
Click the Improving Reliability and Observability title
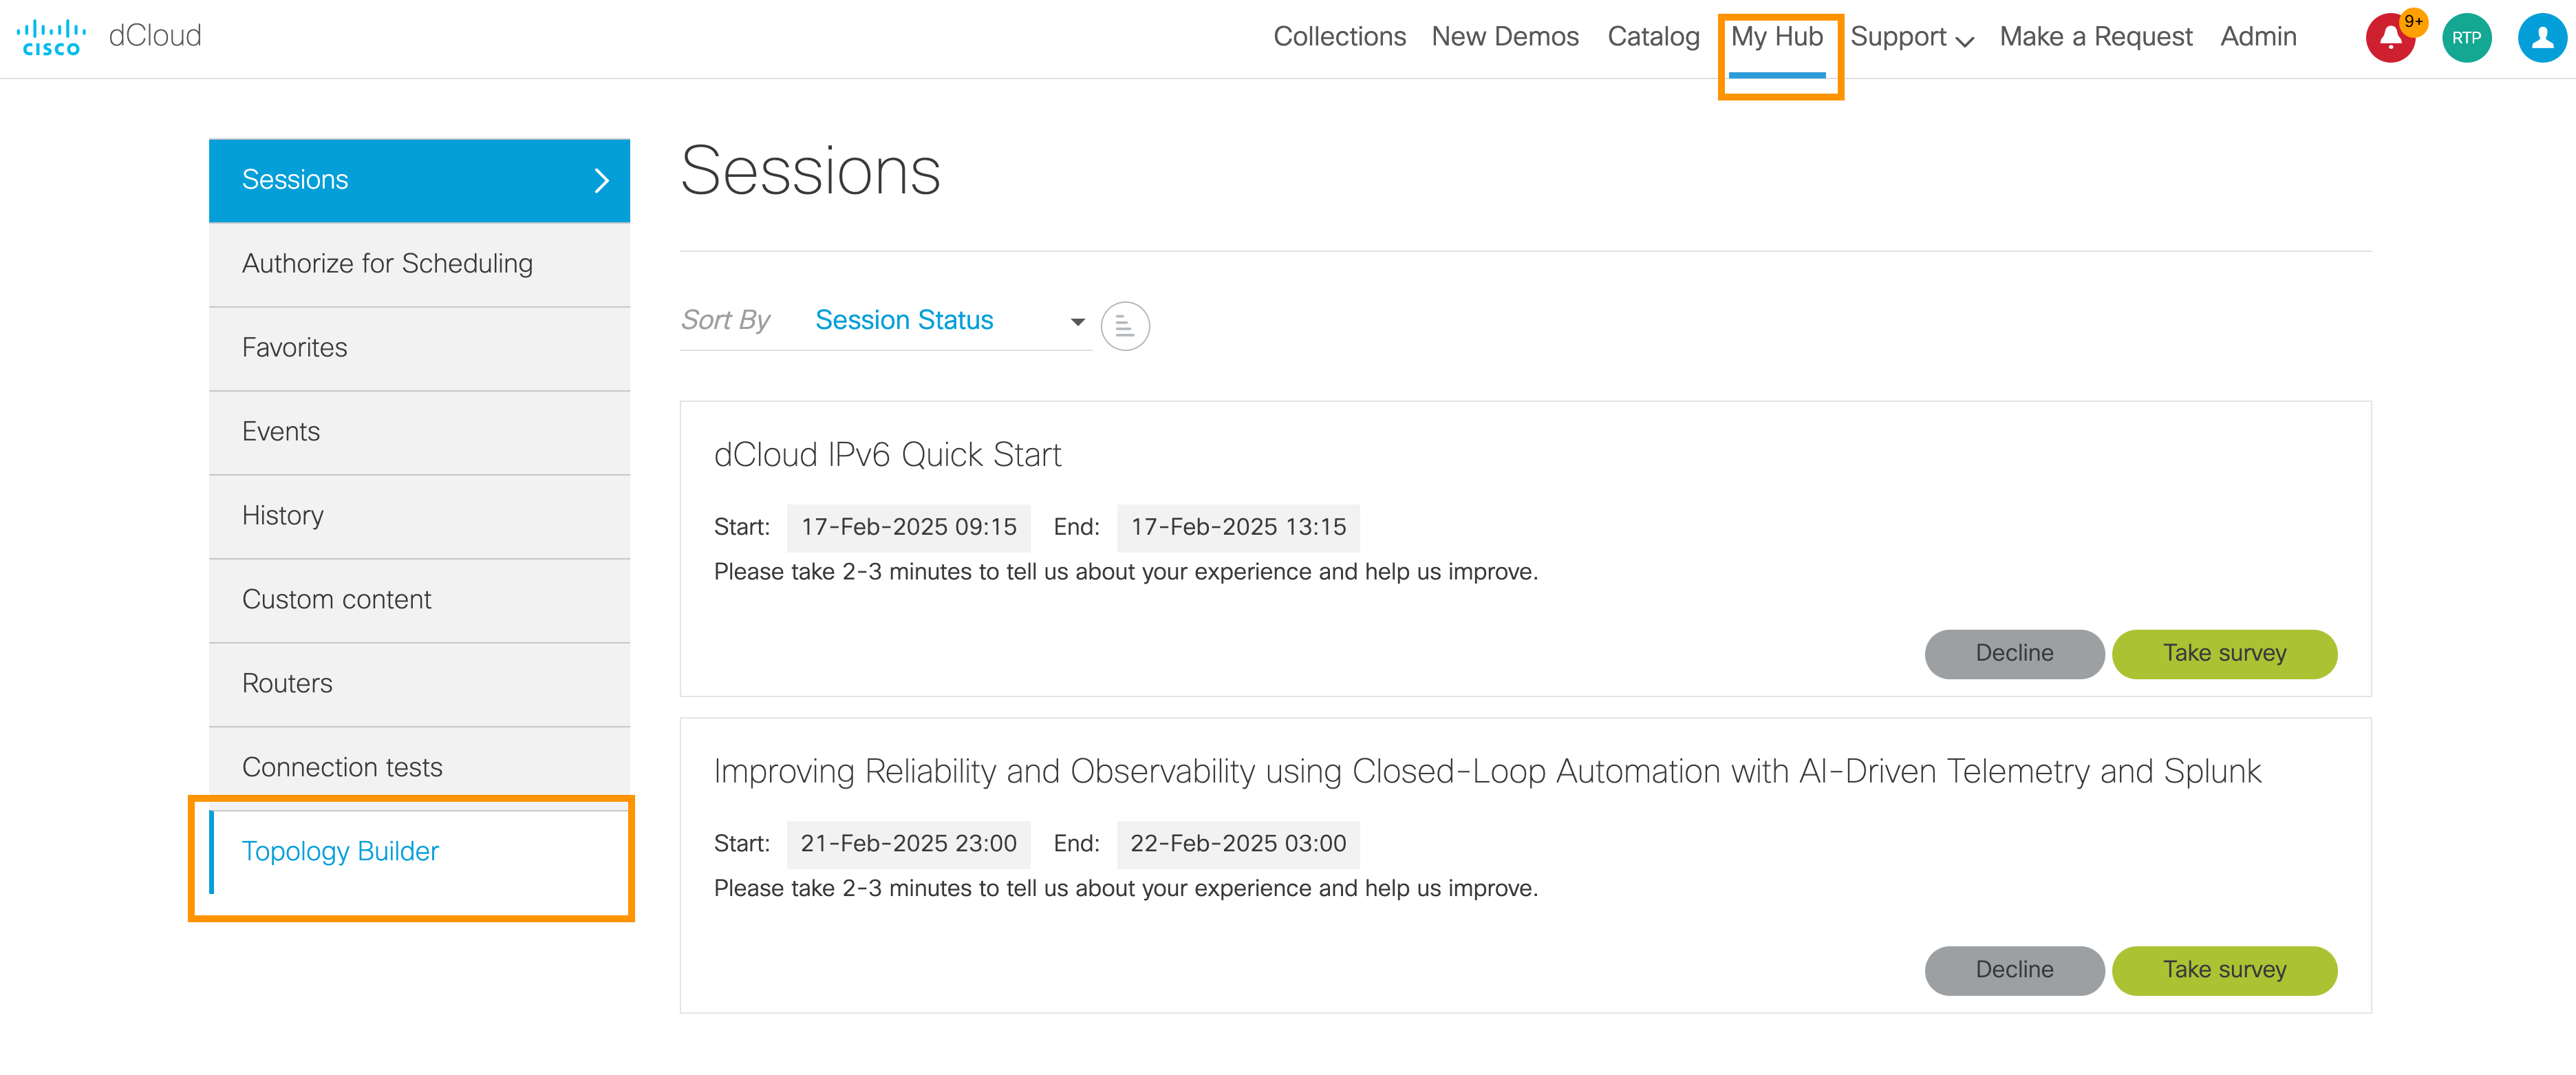coord(1487,772)
